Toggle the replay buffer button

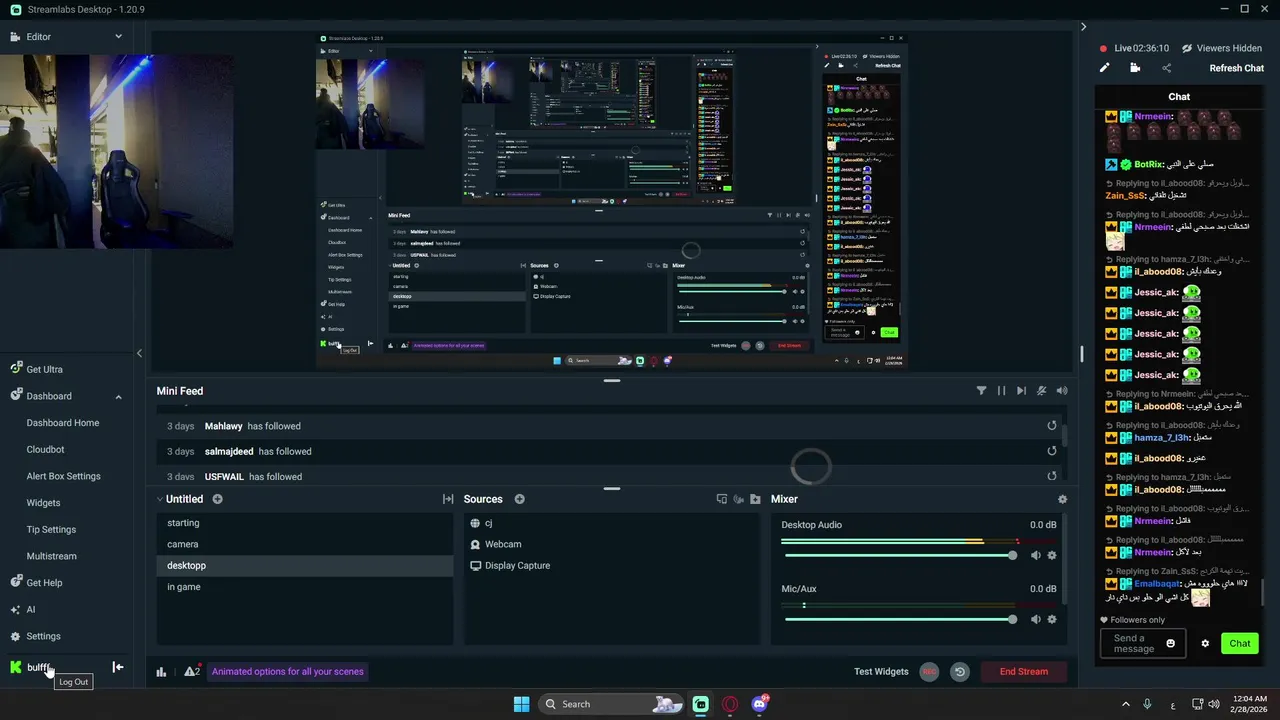click(x=960, y=671)
